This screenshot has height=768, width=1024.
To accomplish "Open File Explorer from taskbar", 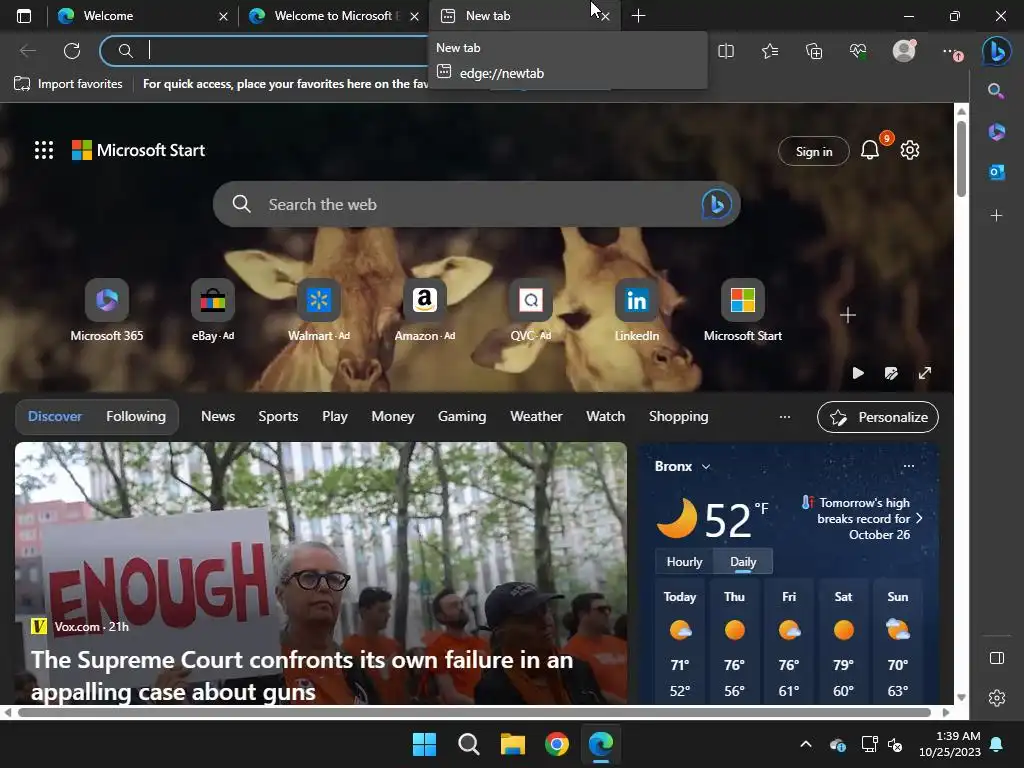I will [513, 744].
